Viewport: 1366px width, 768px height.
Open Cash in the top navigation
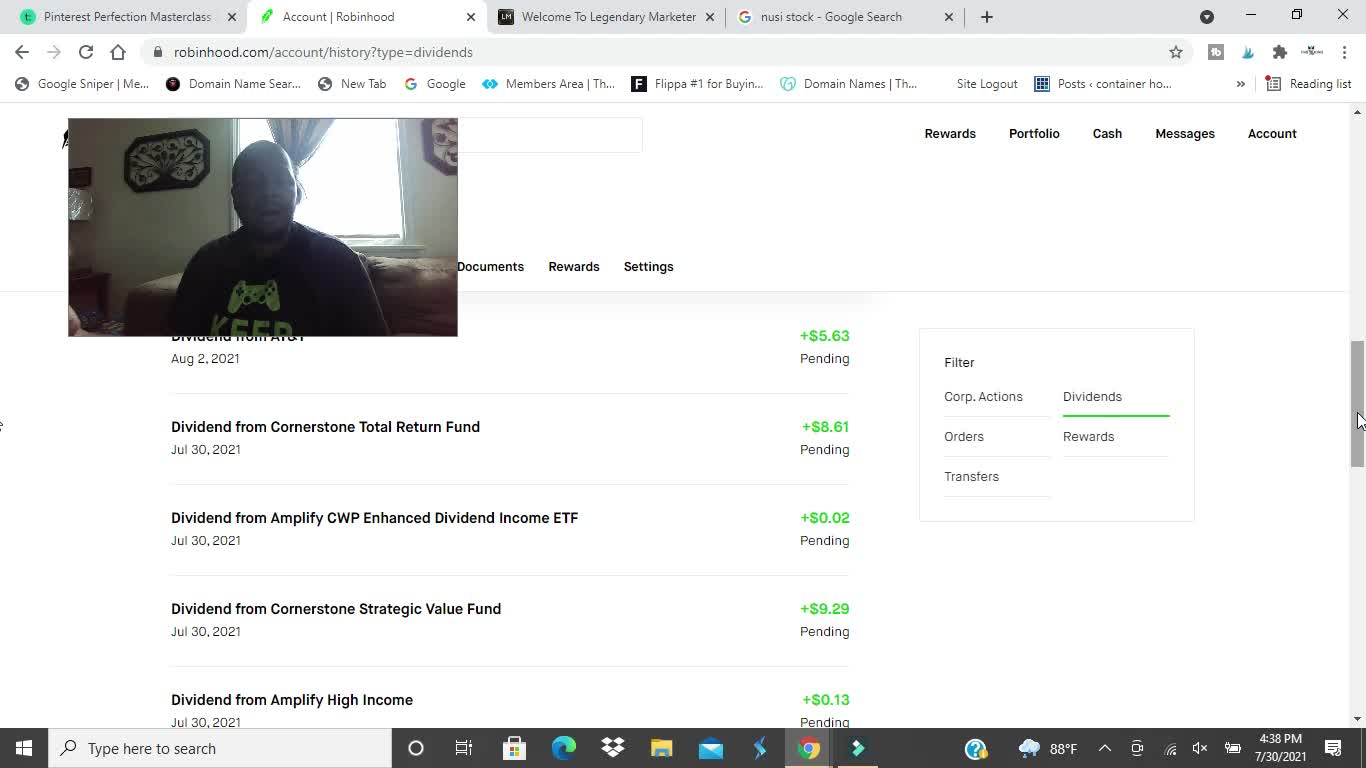[x=1107, y=134]
